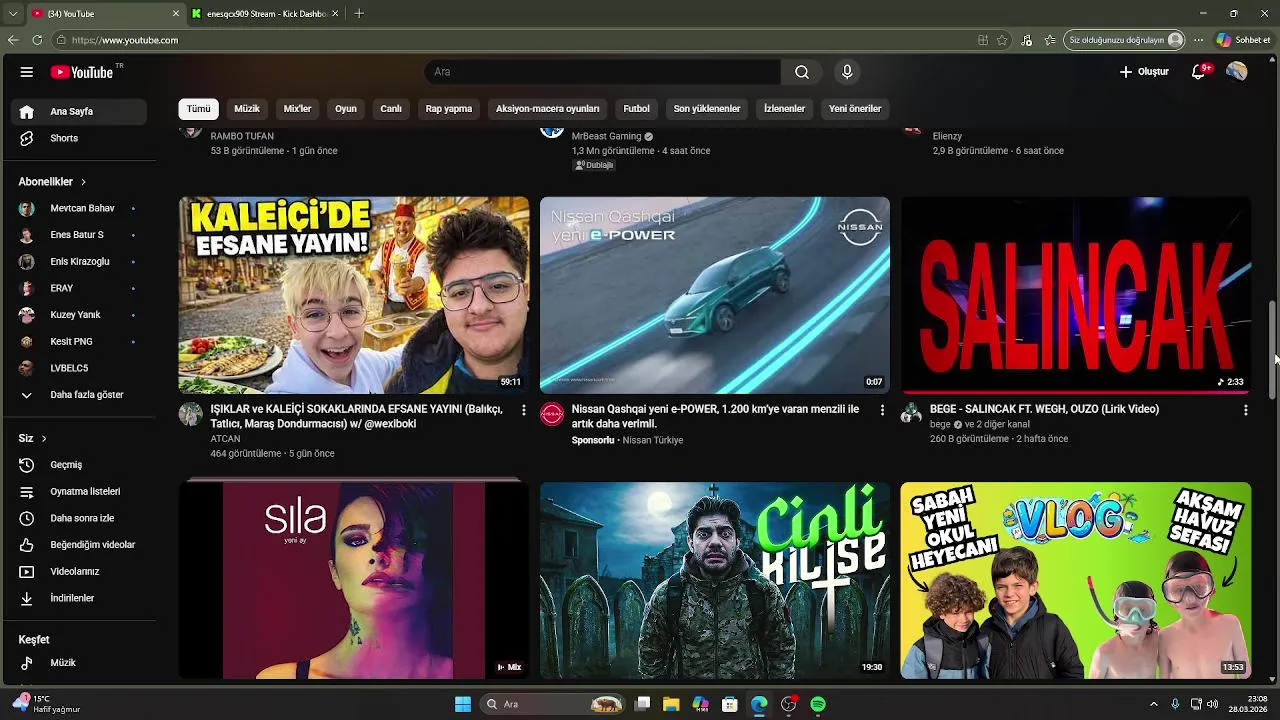This screenshot has height=720, width=1280.
Task: Select the Futbol filter chip
Action: tap(637, 109)
